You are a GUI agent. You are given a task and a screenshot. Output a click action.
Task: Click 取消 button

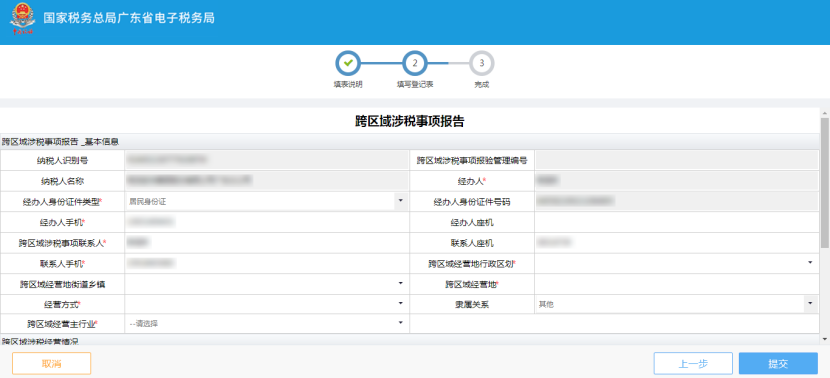pos(51,364)
